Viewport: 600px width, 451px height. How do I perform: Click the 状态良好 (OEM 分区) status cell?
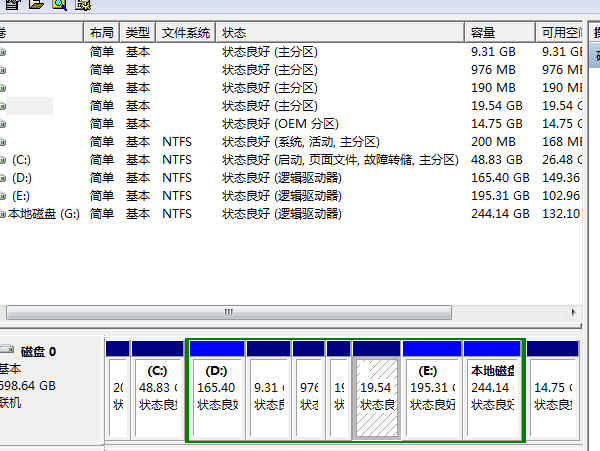coord(280,124)
